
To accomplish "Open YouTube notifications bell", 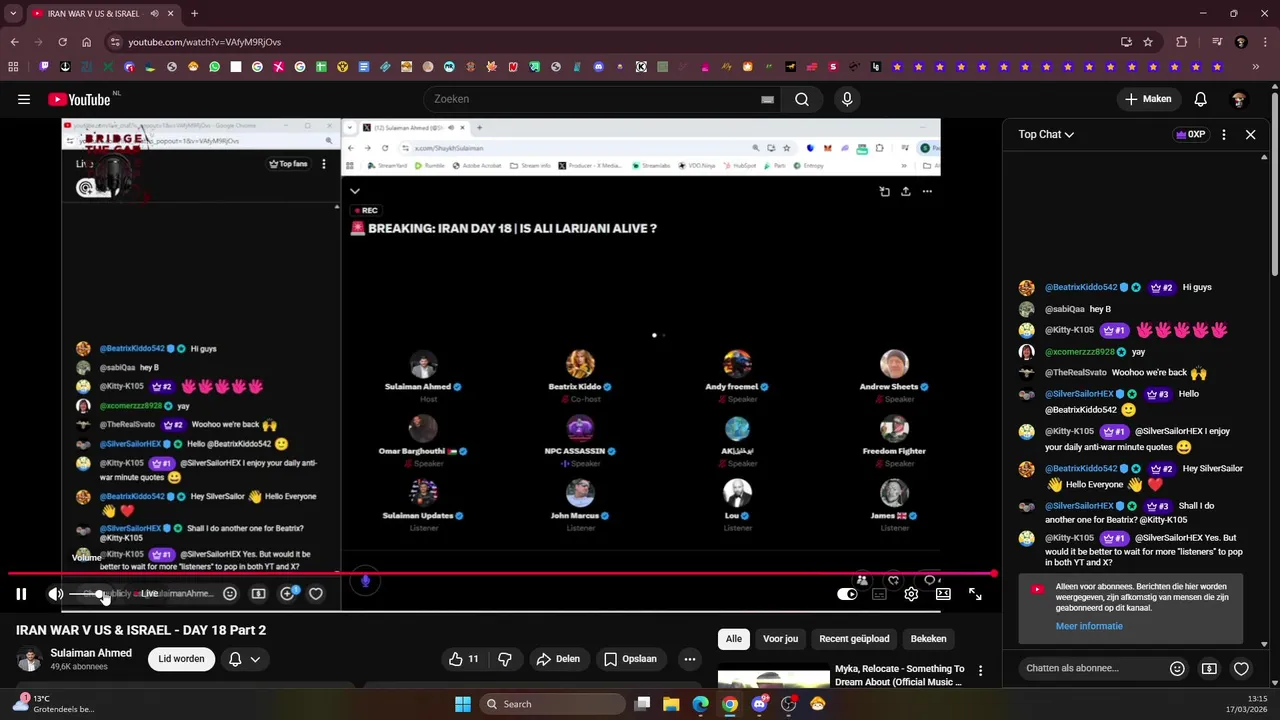I will (x=1200, y=99).
